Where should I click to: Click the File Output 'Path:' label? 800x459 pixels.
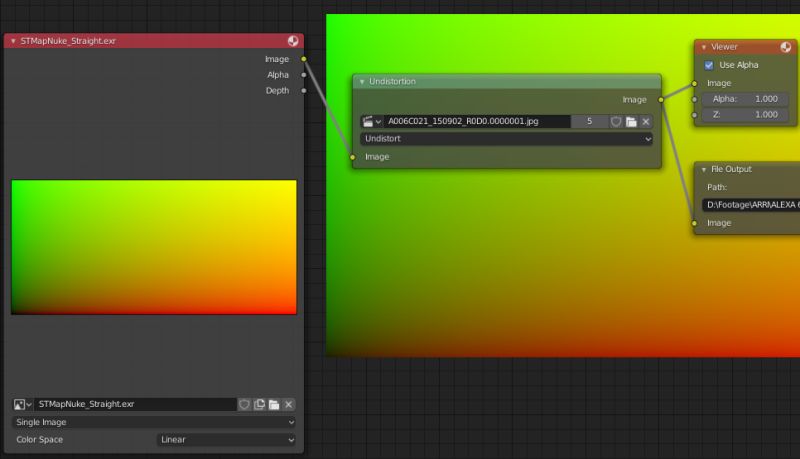pos(717,187)
